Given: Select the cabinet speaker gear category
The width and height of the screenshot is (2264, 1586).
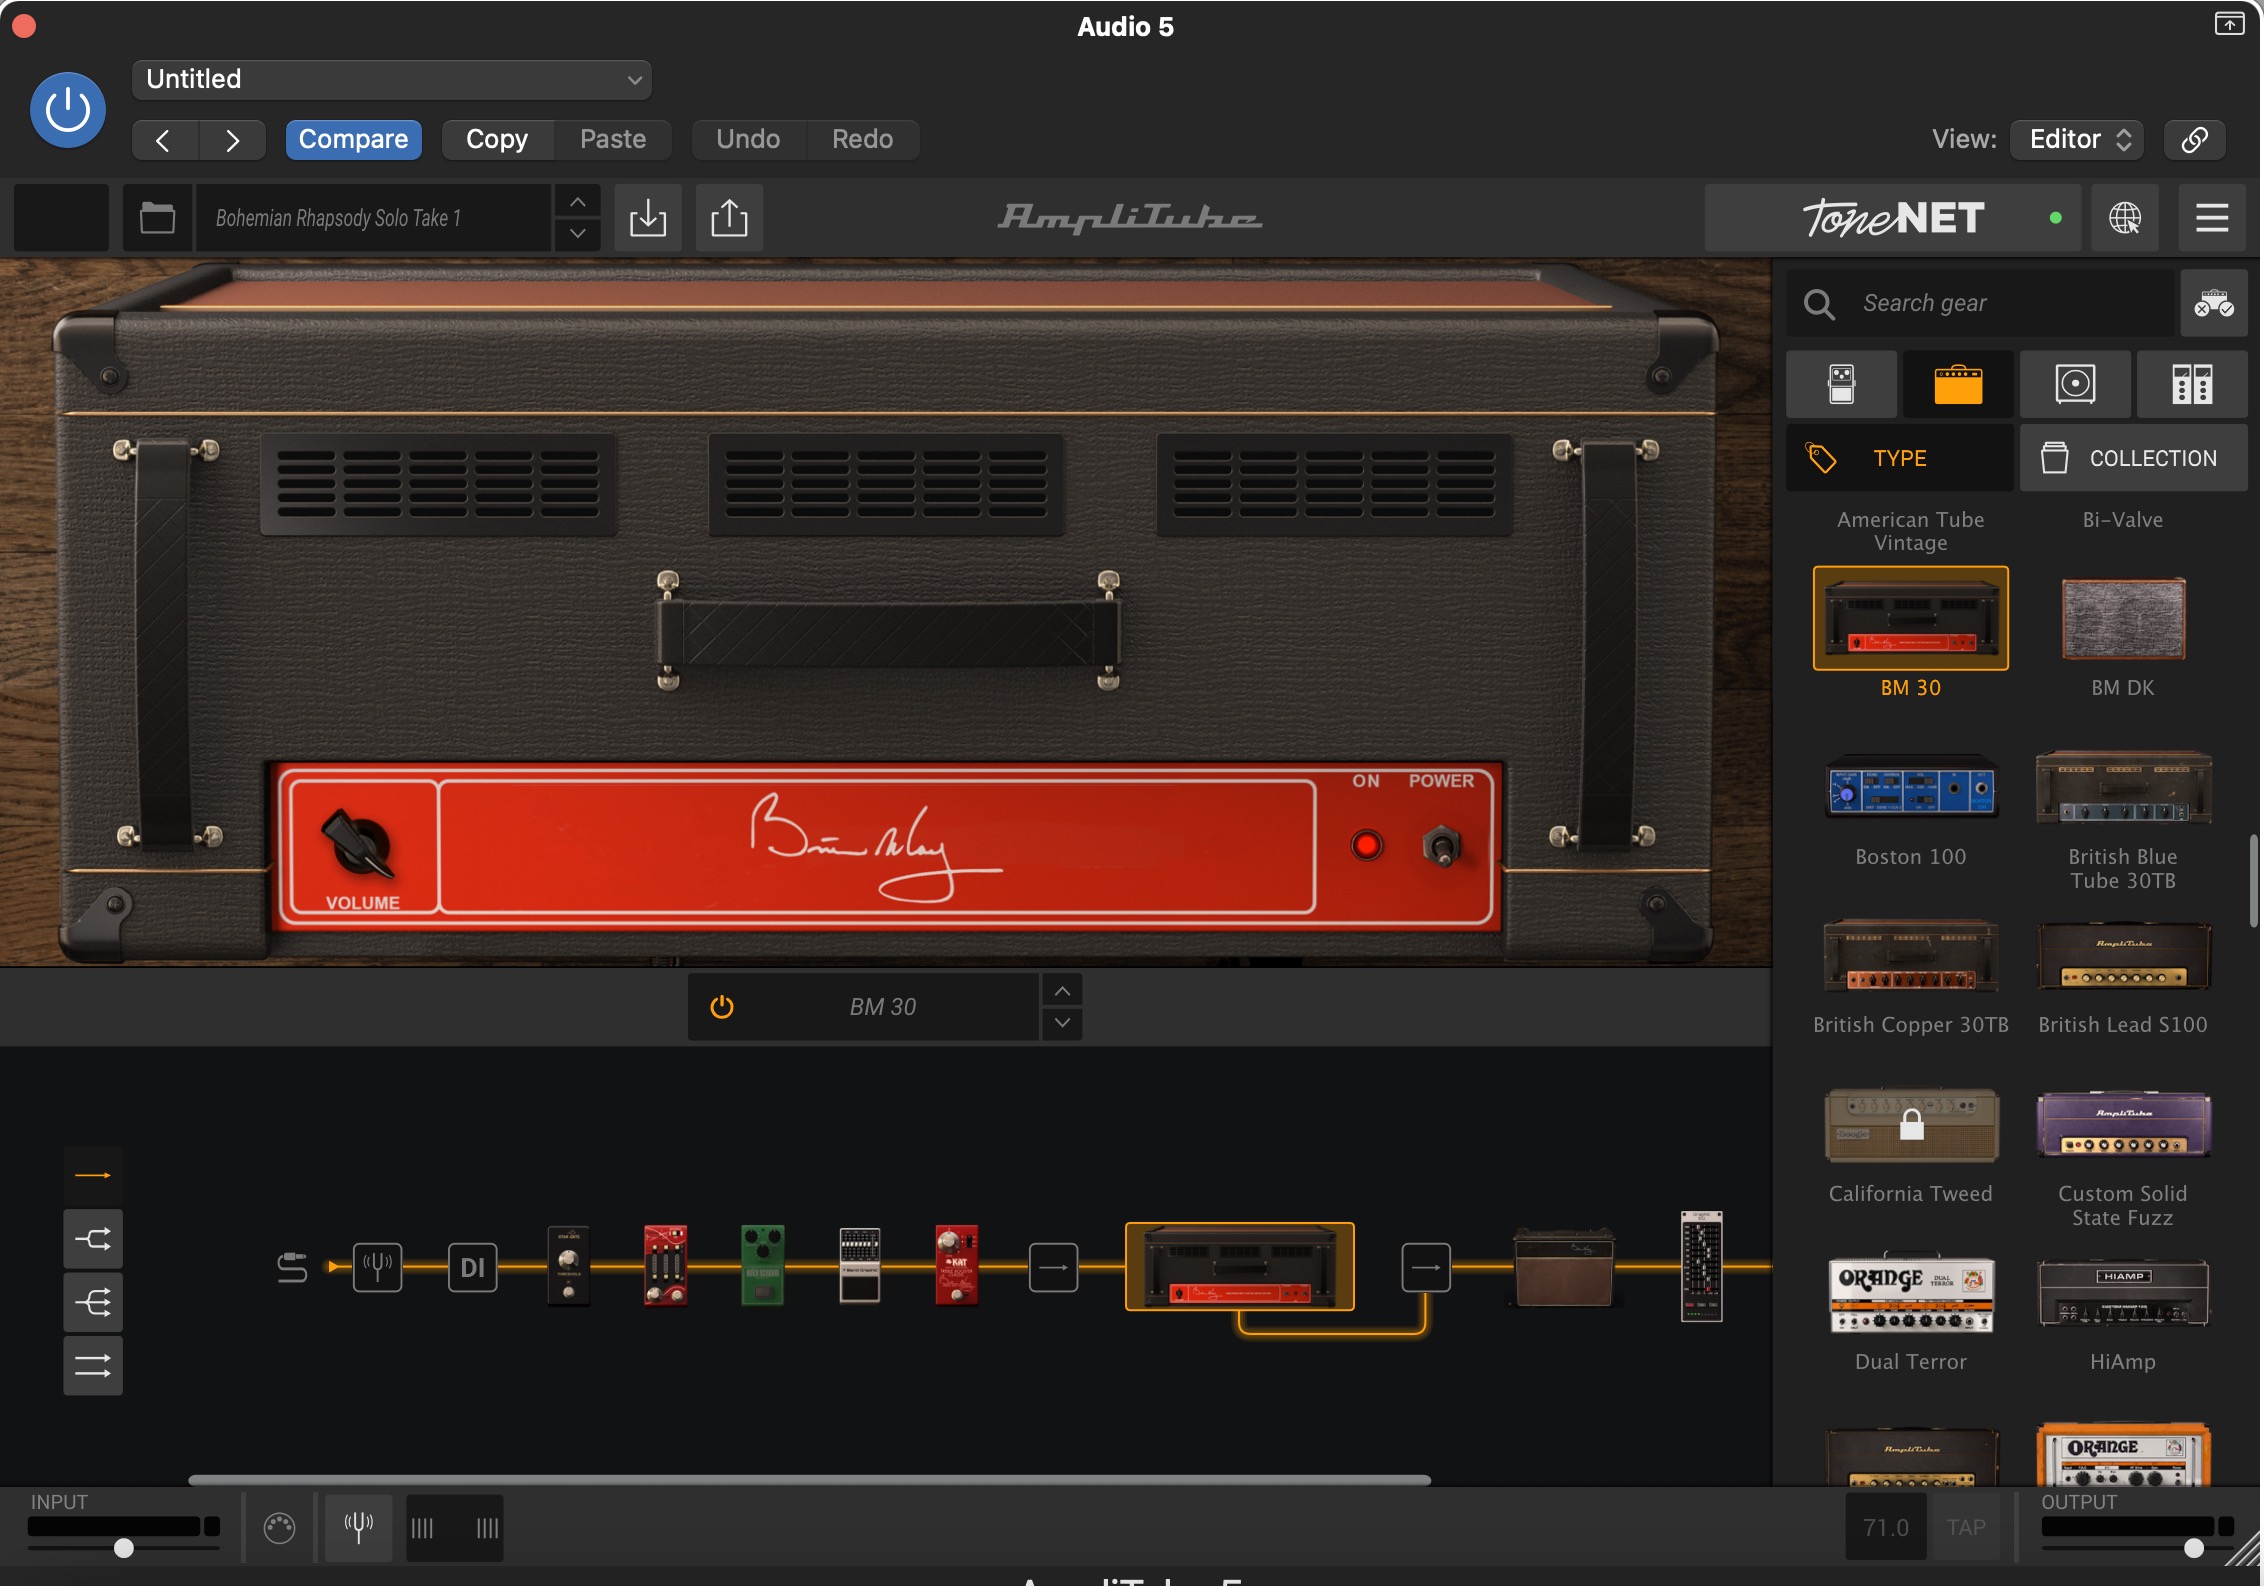Looking at the screenshot, I should pyautogui.click(x=2075, y=384).
